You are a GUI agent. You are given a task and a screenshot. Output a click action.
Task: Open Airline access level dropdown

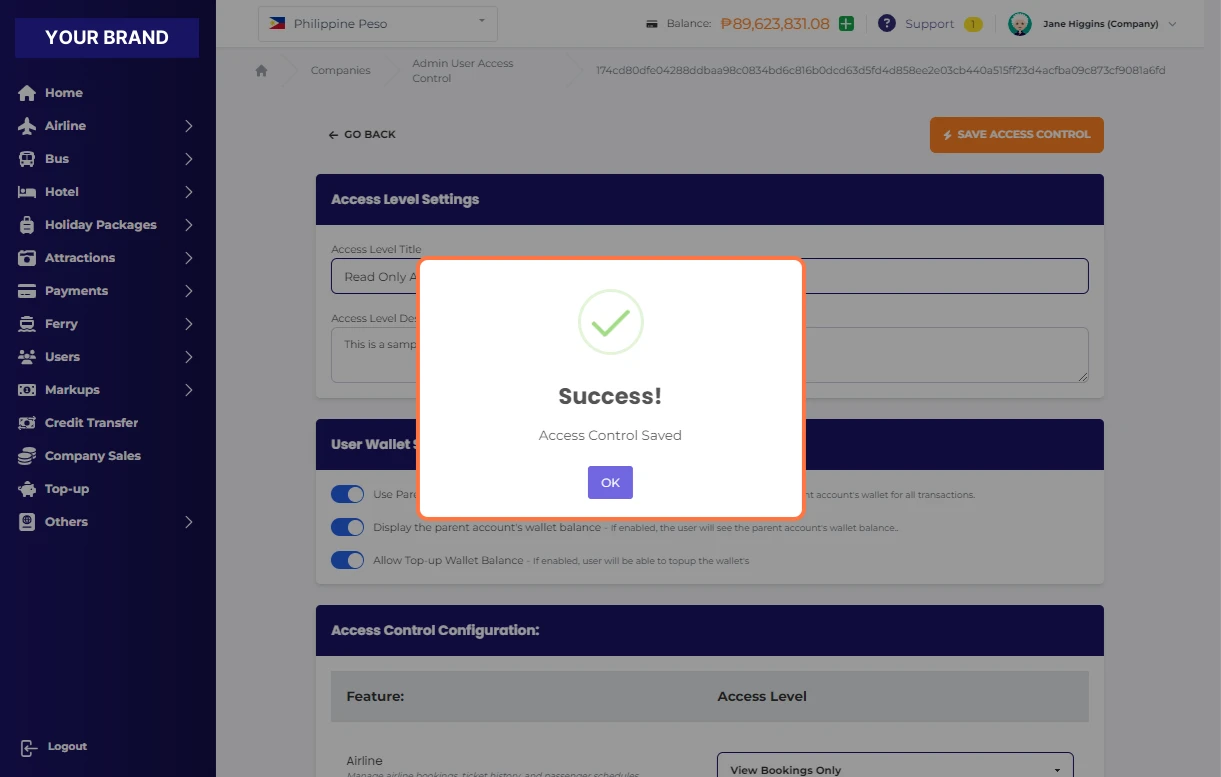[x=894, y=768]
